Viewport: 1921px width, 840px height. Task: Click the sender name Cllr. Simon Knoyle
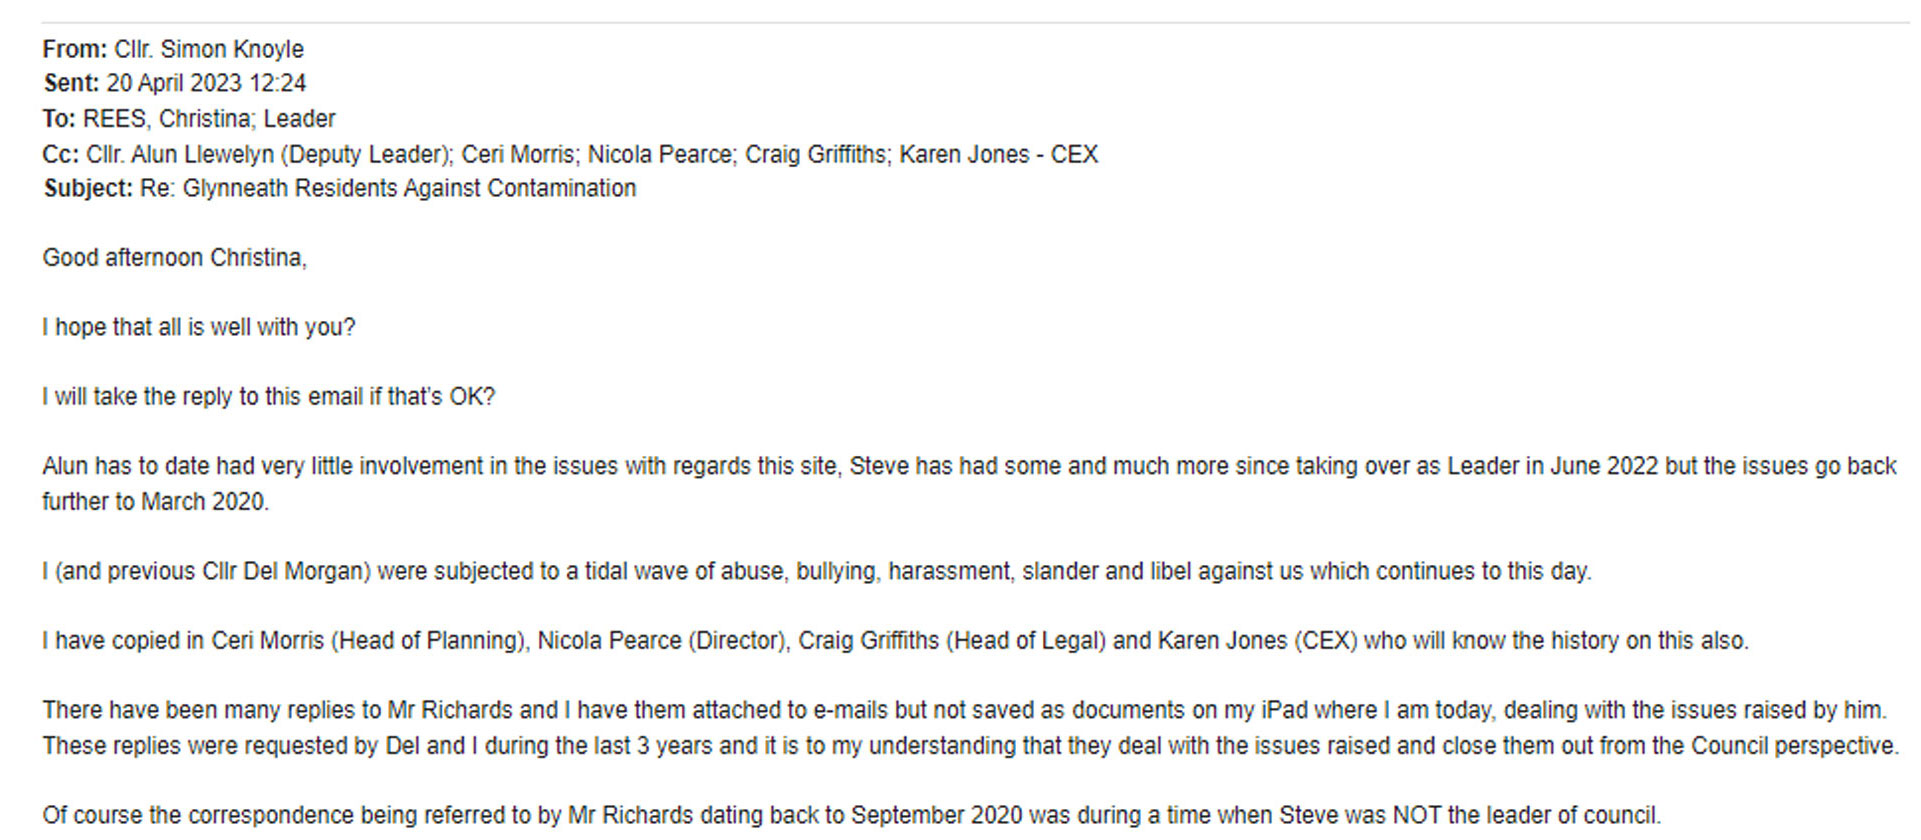pyautogui.click(x=209, y=49)
